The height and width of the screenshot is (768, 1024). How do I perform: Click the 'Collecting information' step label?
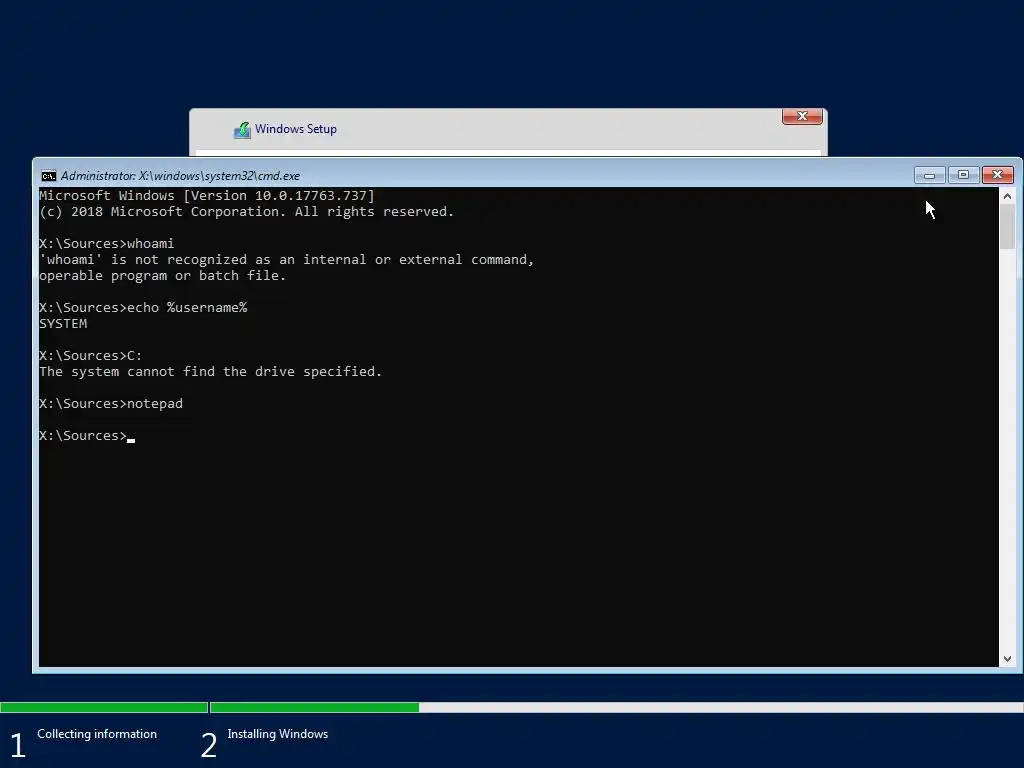pos(97,734)
